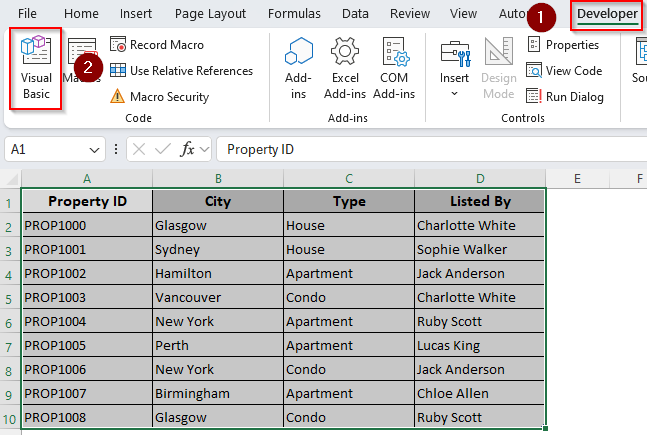This screenshot has width=647, height=435.
Task: Switch to the Formulas tab
Action: [x=294, y=14]
